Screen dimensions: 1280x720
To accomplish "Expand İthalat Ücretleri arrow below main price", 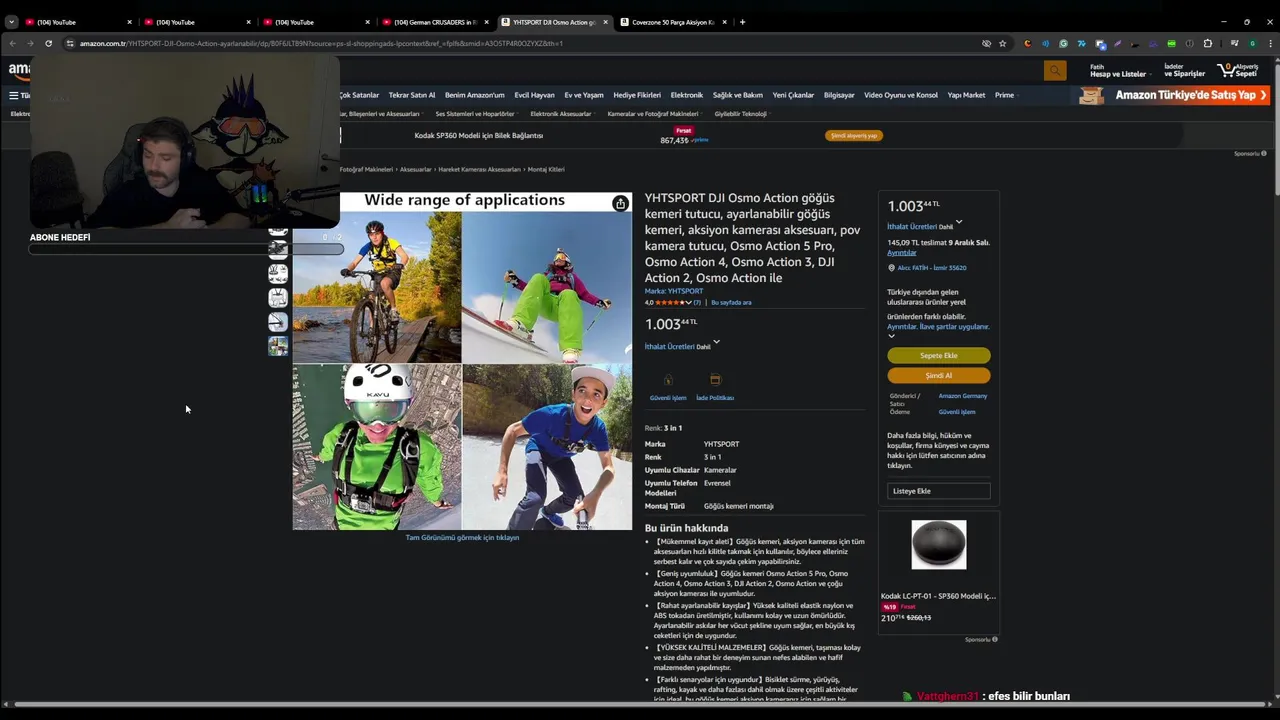I will click(716, 342).
